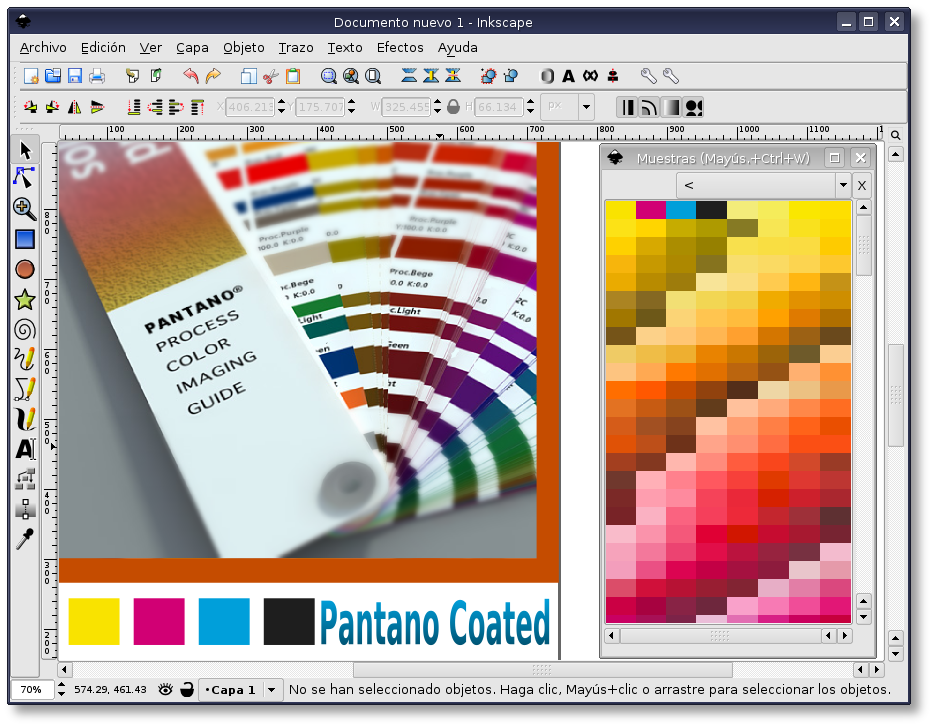934x728 pixels.
Task: Cut selection using the scissors icon
Action: pyautogui.click(x=270, y=76)
